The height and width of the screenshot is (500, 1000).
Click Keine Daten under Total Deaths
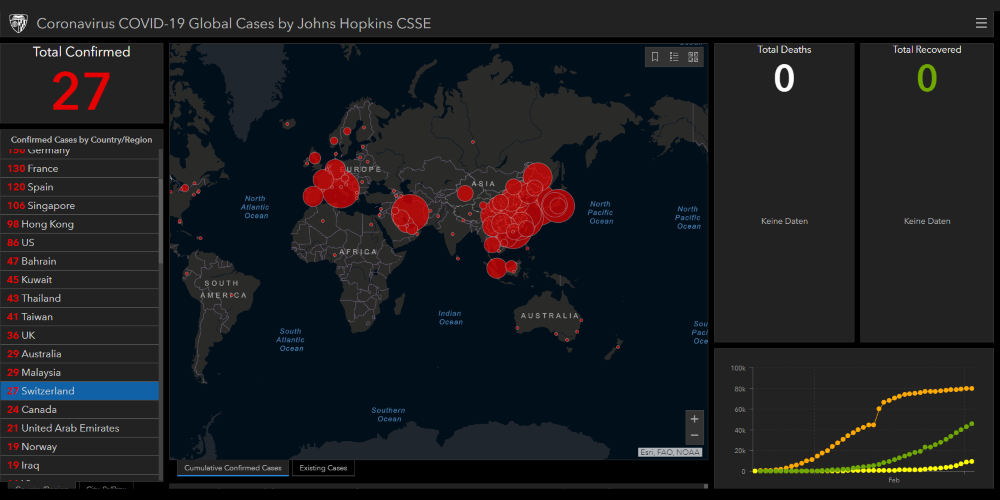tap(784, 221)
